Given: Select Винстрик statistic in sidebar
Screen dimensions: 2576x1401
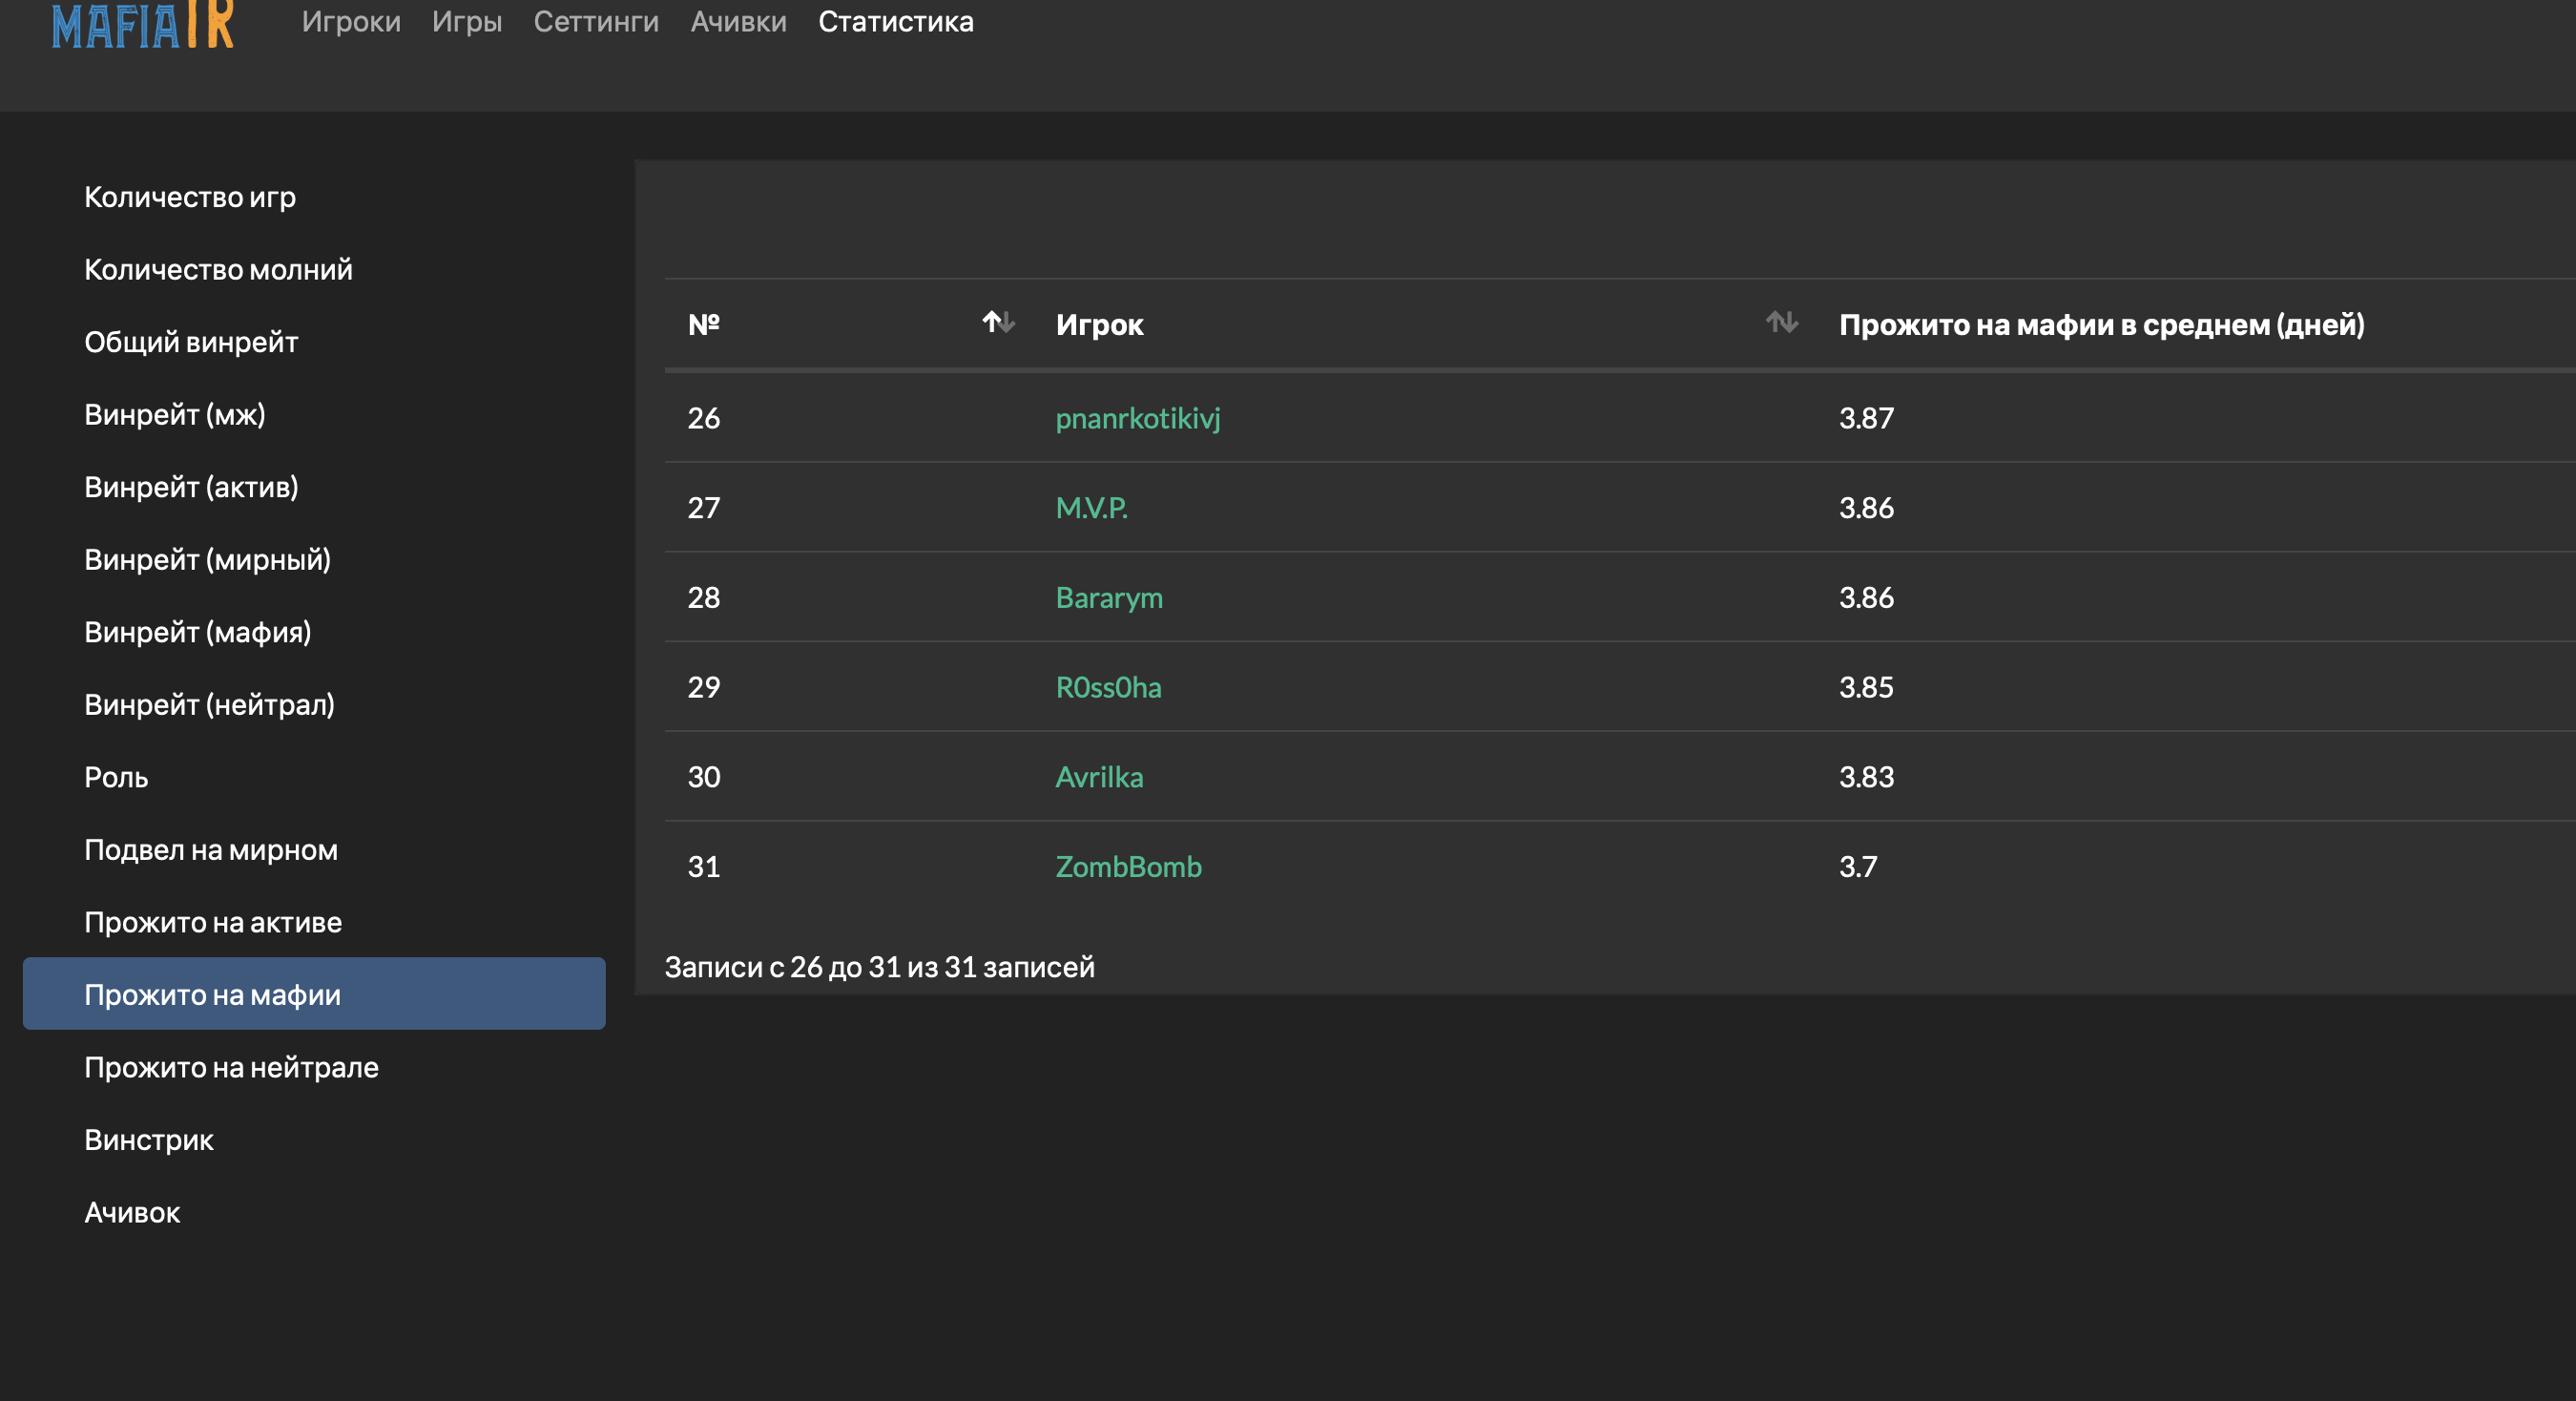Looking at the screenshot, I should click(x=314, y=1139).
